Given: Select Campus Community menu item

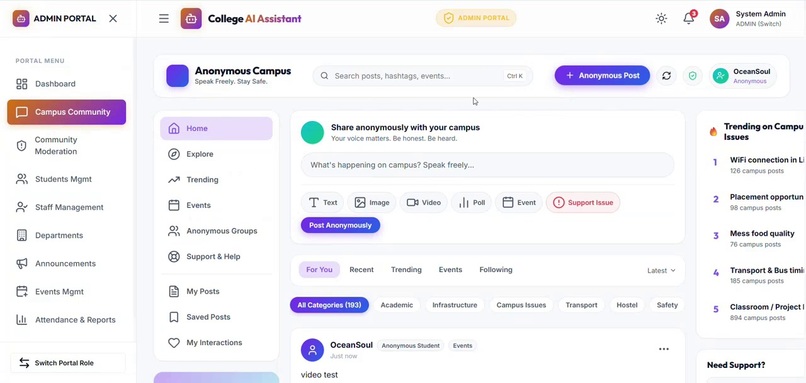Looking at the screenshot, I should point(67,112).
